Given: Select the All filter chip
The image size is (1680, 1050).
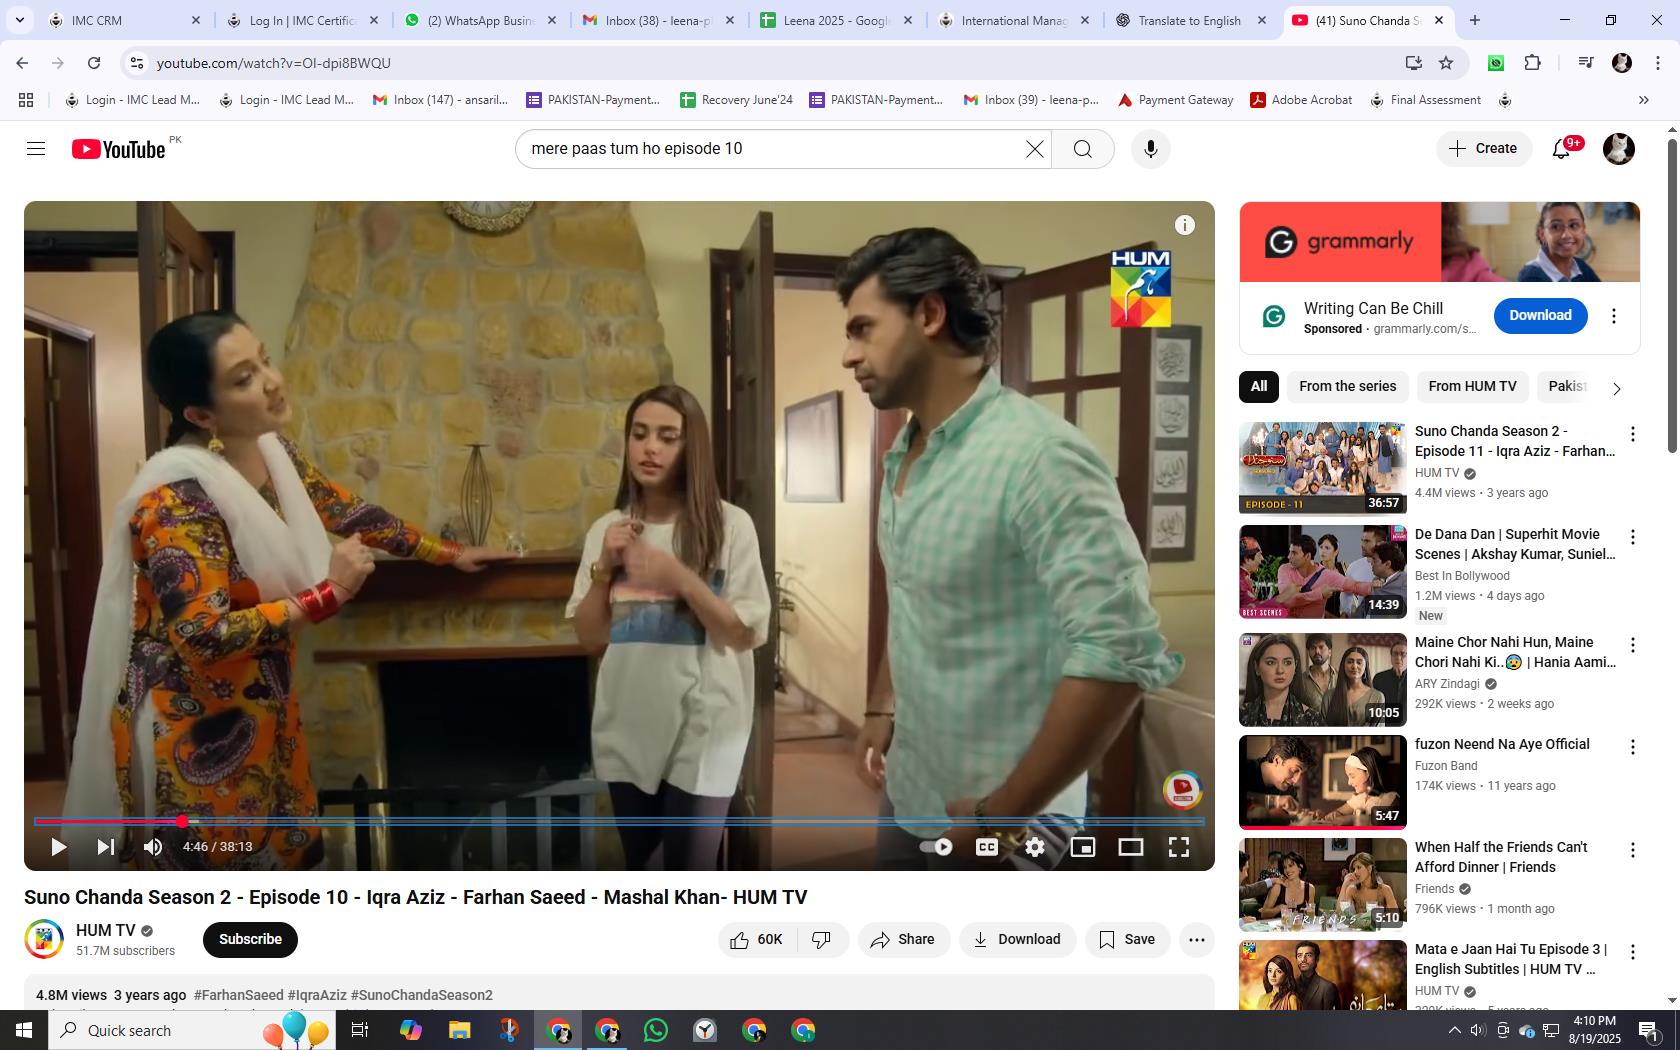Looking at the screenshot, I should [x=1259, y=386].
